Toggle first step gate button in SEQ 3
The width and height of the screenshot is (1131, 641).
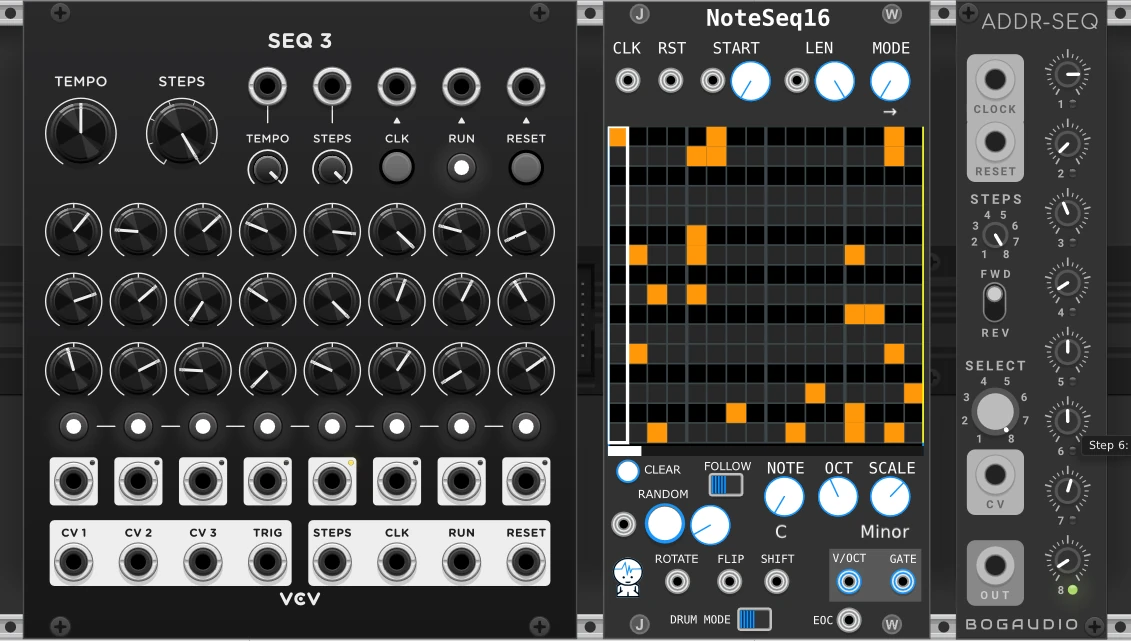coord(74,426)
